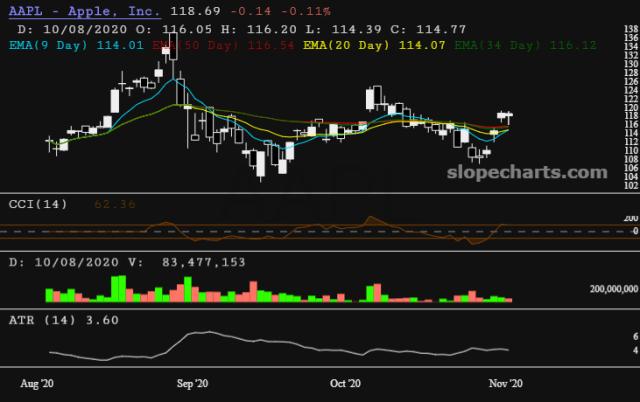Select the EMA(50 Day) 116.54 legend label
Viewport: 640px width, 402px height.
(223, 45)
